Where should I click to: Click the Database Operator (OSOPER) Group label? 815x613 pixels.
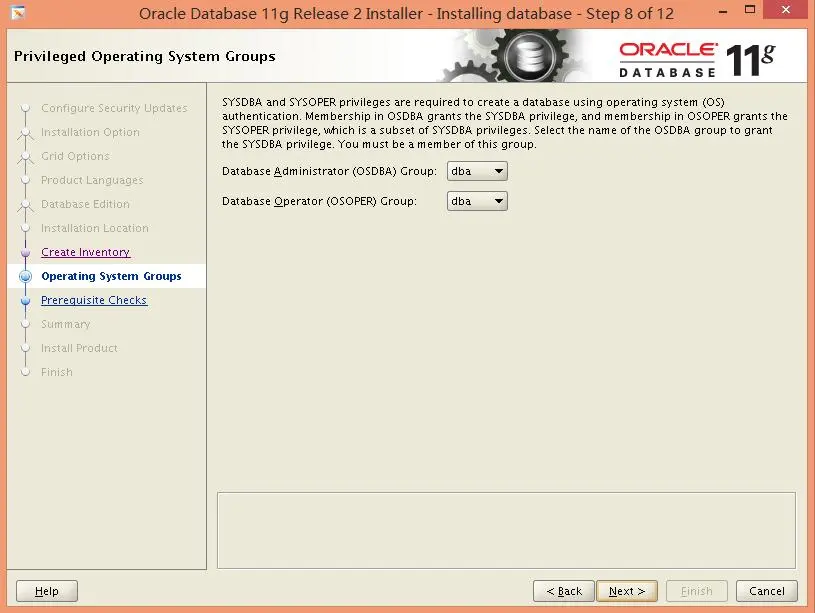click(x=320, y=201)
